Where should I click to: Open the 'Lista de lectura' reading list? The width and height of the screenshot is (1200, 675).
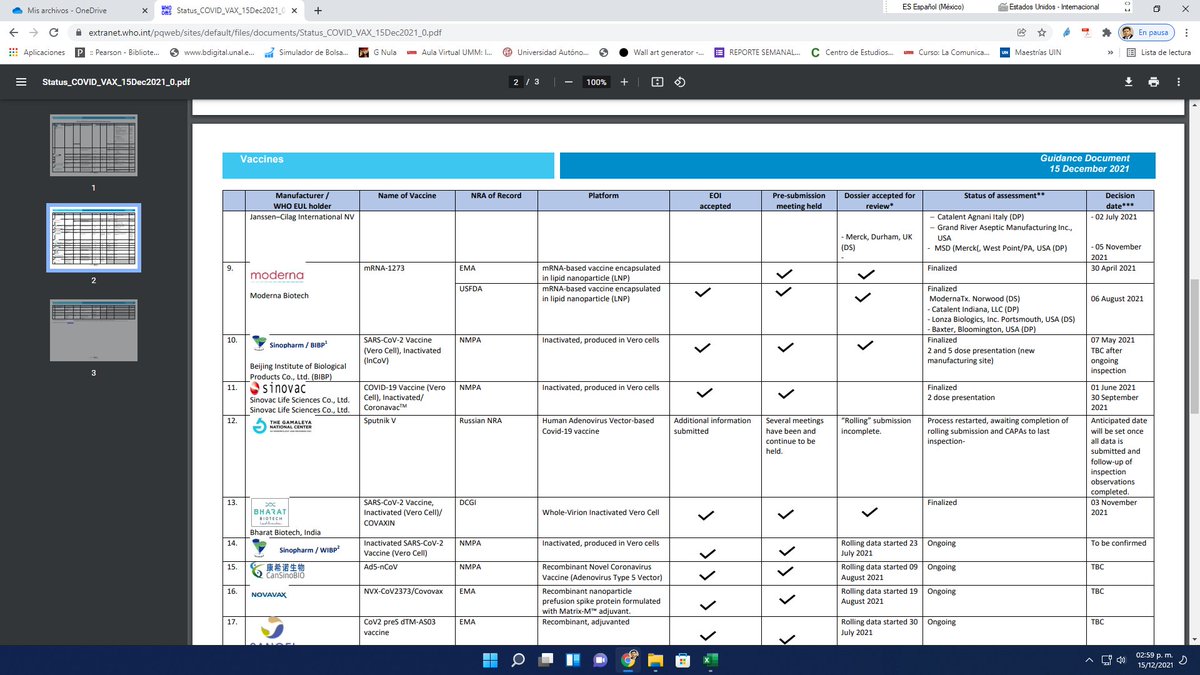pos(1157,52)
